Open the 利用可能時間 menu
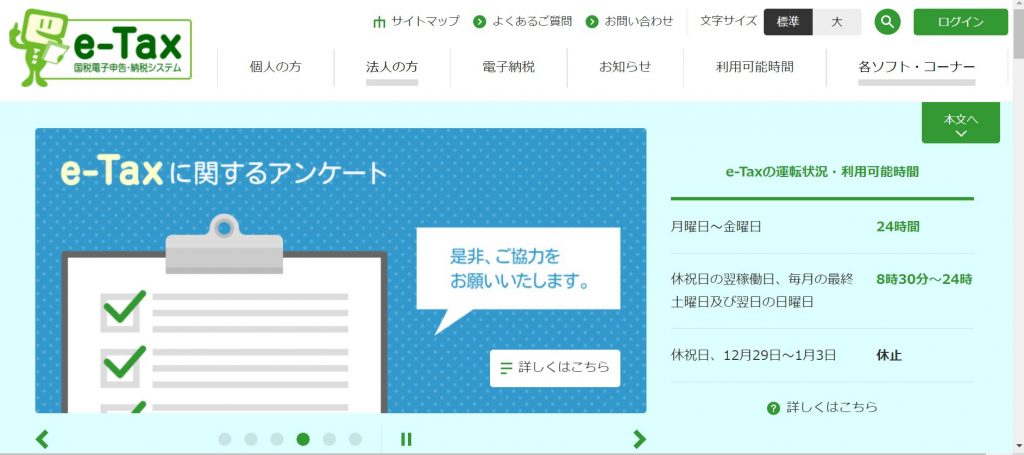This screenshot has width=1024, height=455. 755,67
